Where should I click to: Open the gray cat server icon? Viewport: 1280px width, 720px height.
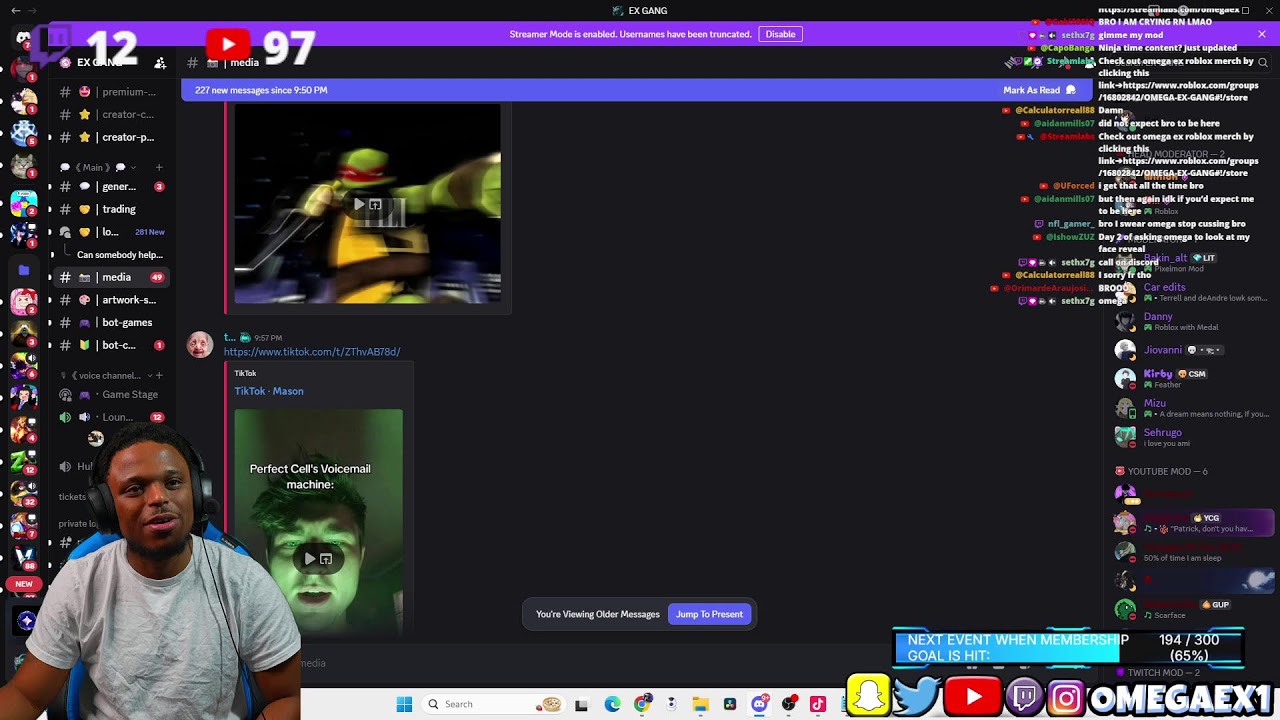pos(24,165)
